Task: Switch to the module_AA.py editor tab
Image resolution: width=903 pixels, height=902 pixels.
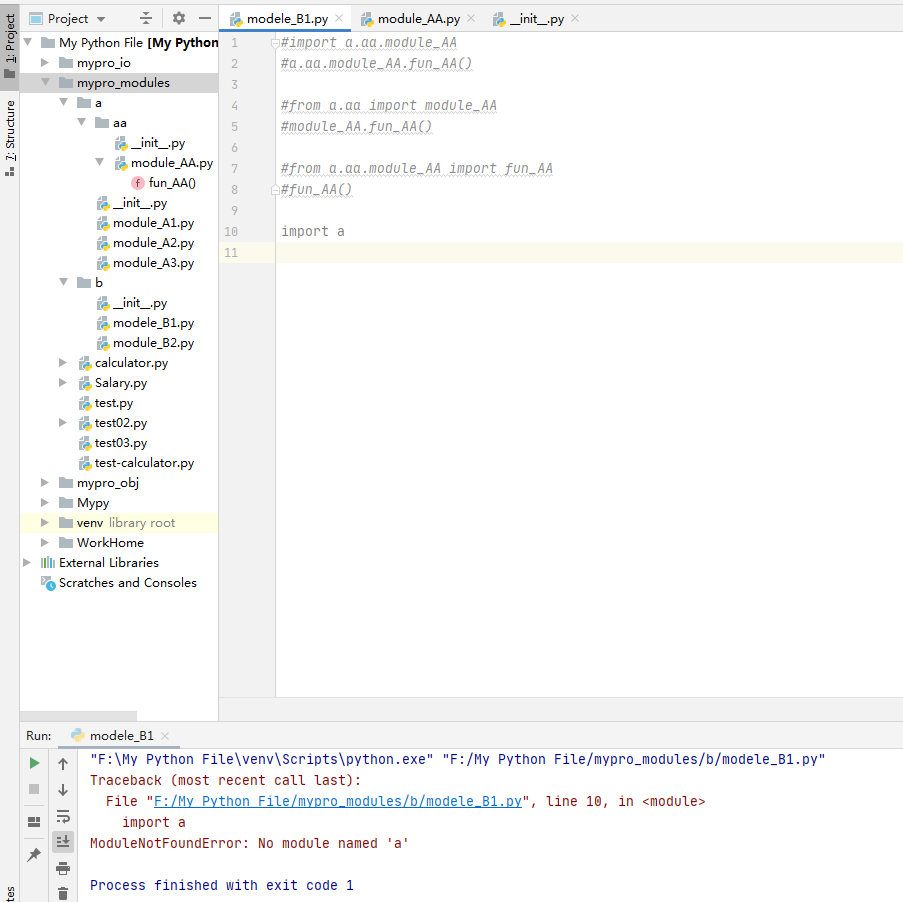Action: 419,19
